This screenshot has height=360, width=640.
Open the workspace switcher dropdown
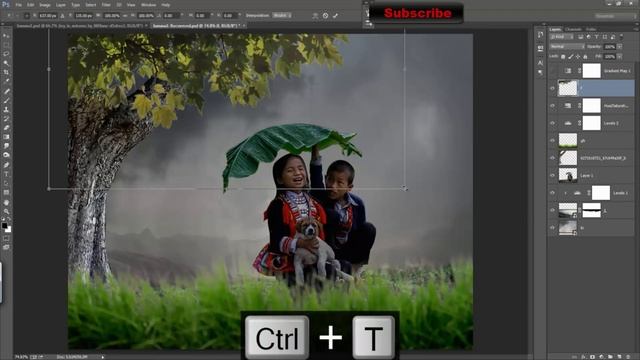pos(615,16)
